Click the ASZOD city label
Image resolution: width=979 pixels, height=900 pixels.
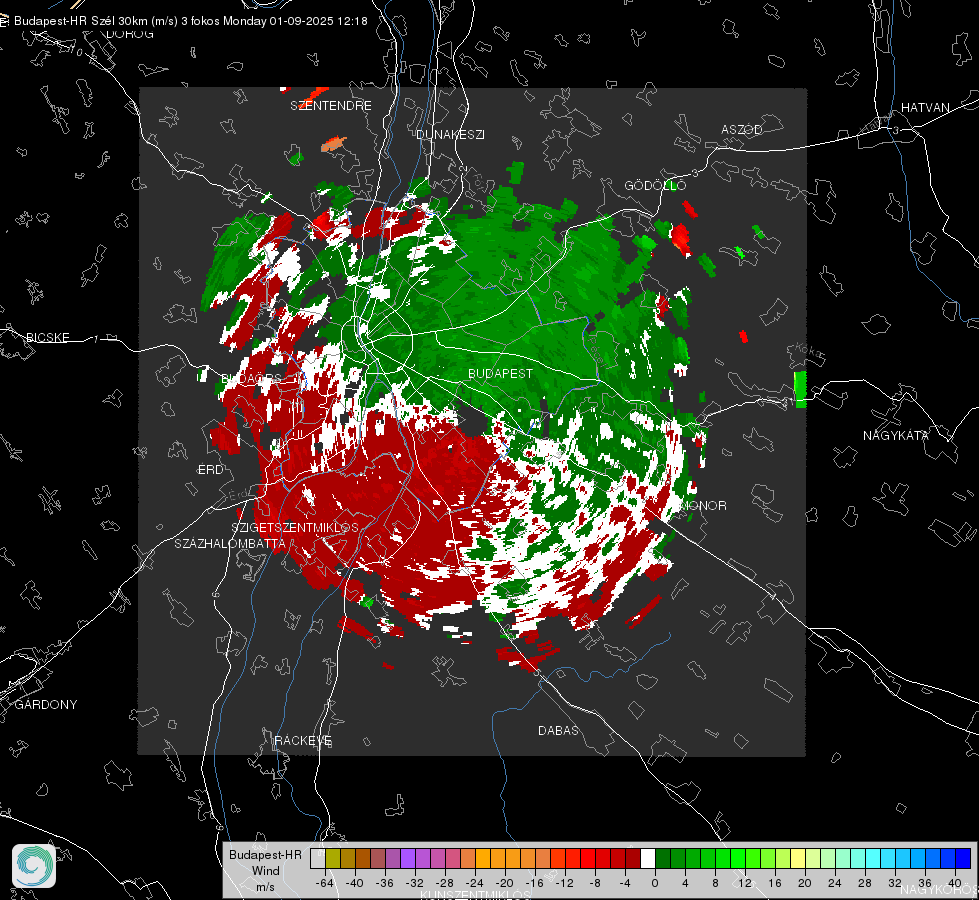742,129
